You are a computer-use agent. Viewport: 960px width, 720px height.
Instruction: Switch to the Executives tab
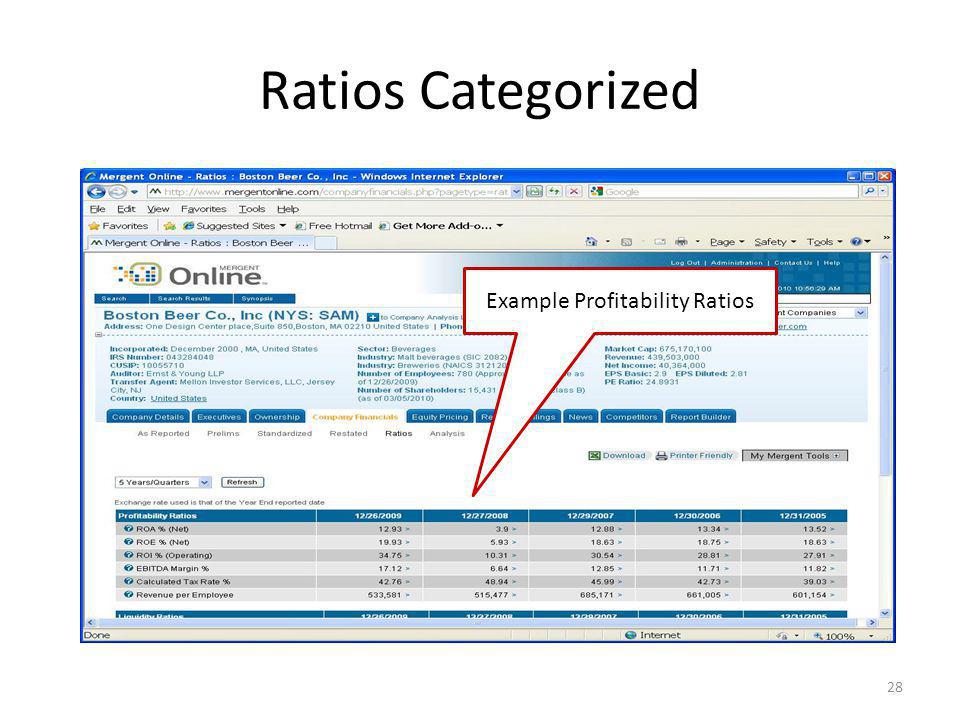tap(219, 417)
